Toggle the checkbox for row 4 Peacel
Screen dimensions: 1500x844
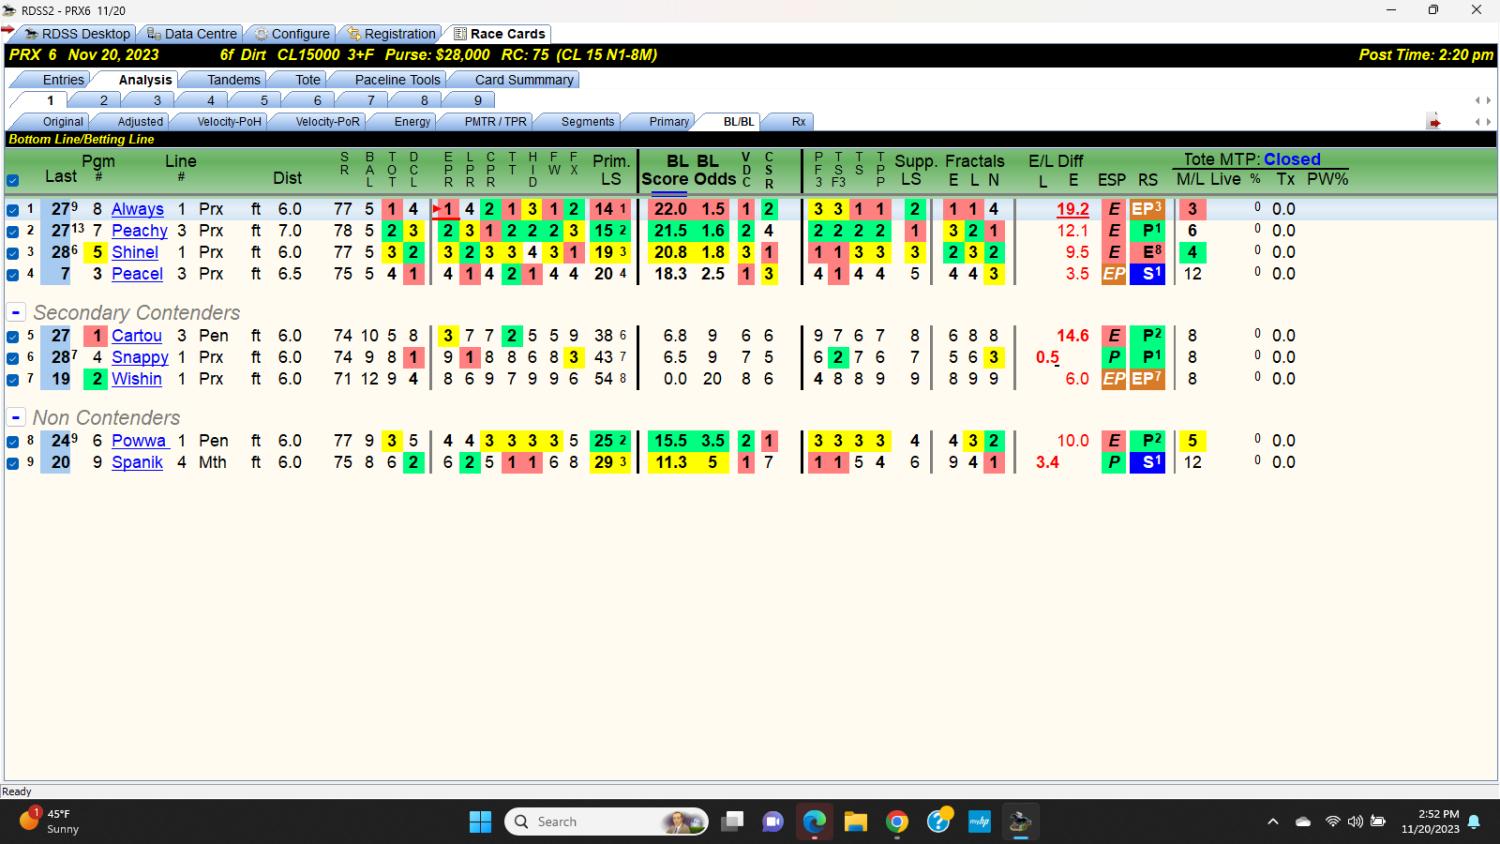click(x=12, y=274)
